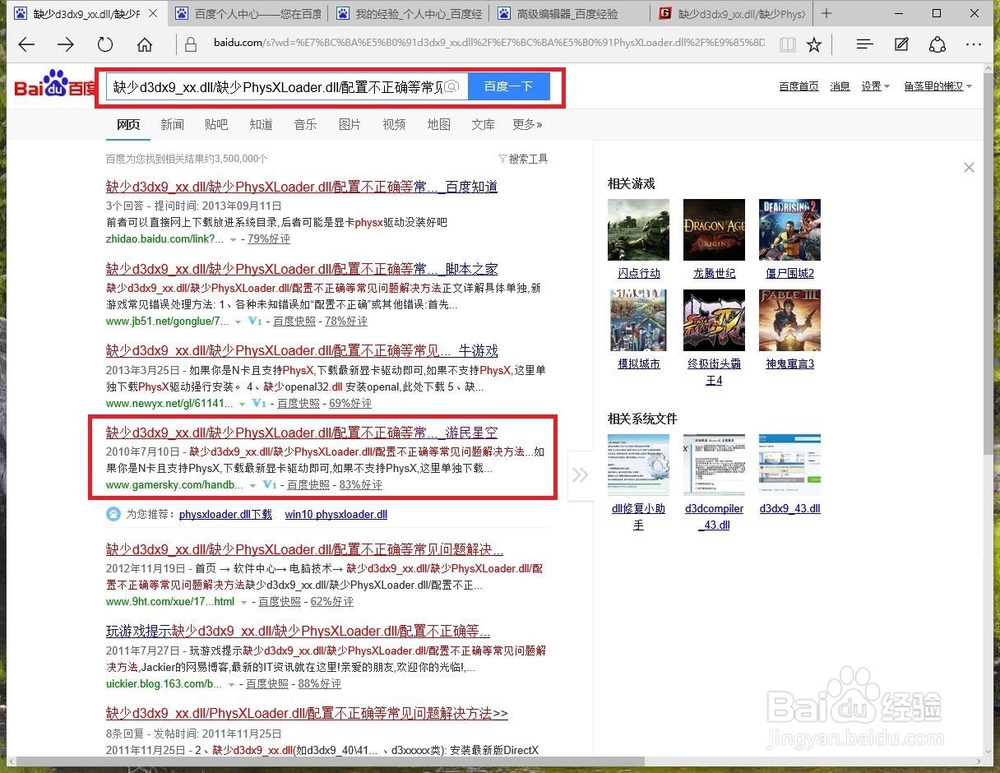Open the Share icon in toolbar

(x=937, y=45)
